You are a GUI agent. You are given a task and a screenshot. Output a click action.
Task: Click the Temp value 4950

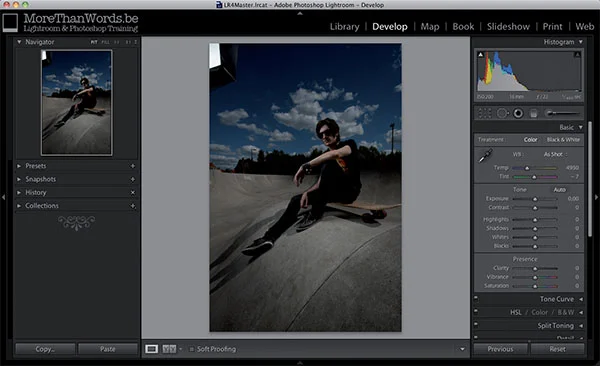tap(572, 168)
